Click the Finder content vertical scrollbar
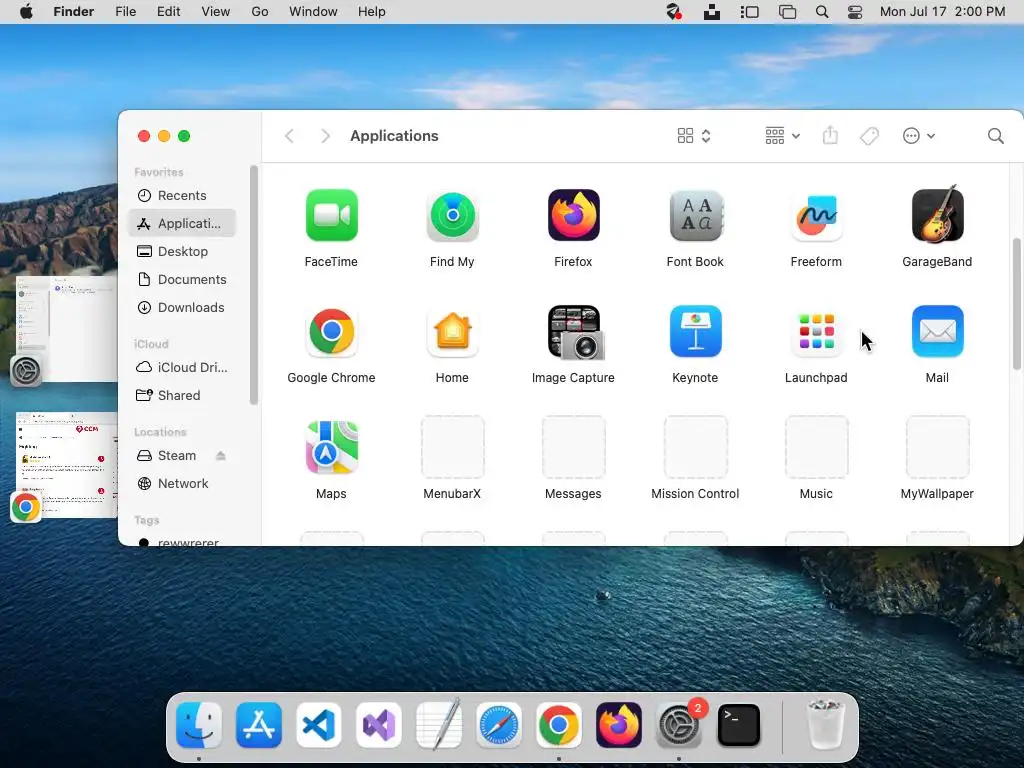The height and width of the screenshot is (768, 1024). tap(1016, 304)
